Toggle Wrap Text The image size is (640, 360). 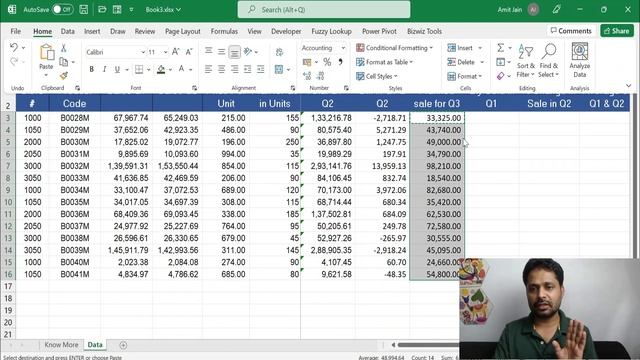(x=279, y=52)
